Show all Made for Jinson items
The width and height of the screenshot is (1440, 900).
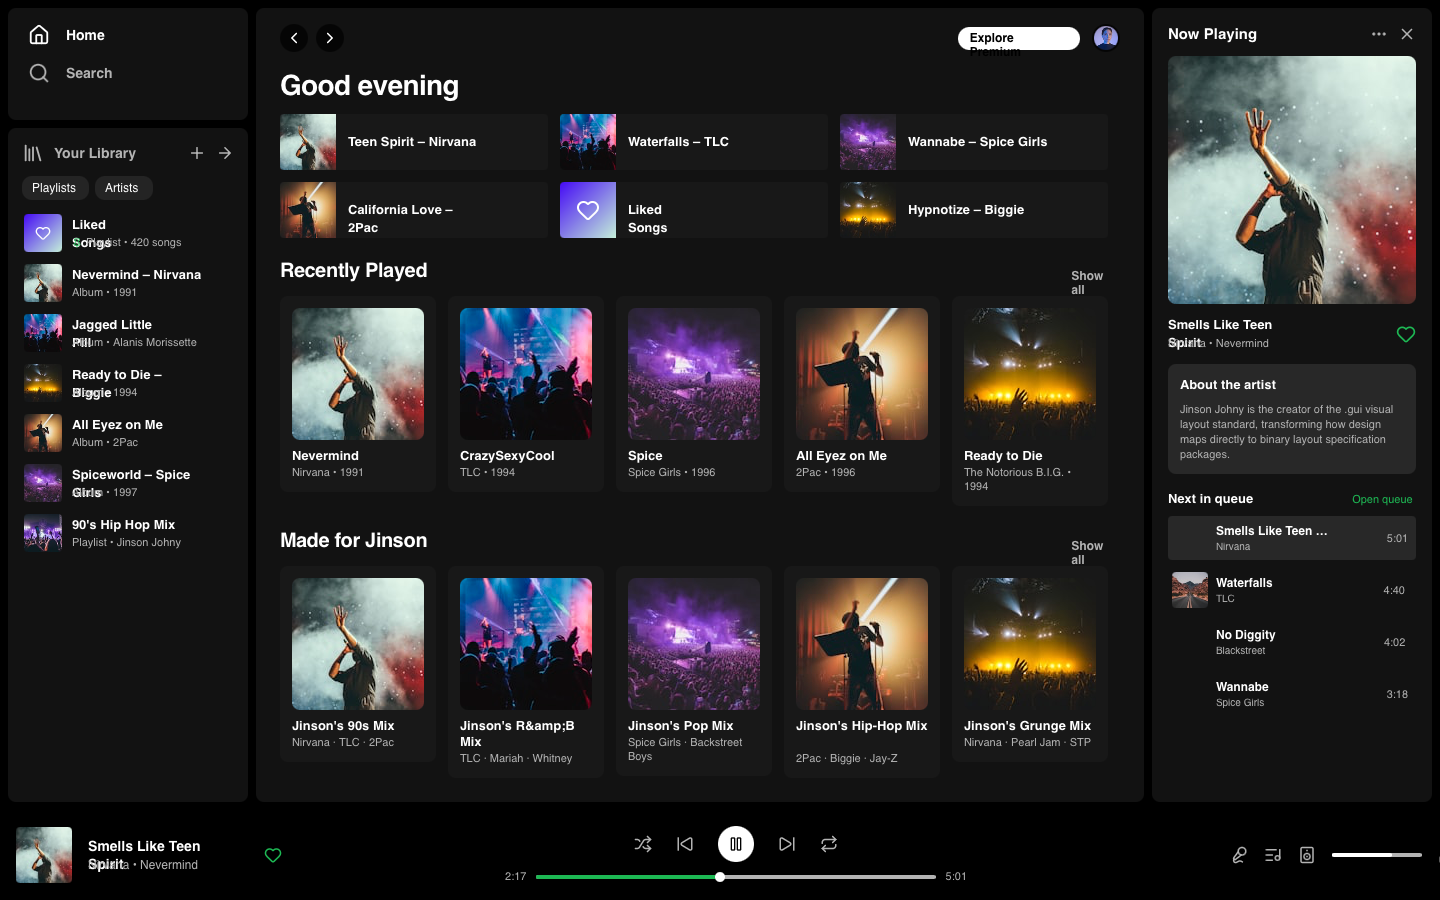(x=1087, y=552)
